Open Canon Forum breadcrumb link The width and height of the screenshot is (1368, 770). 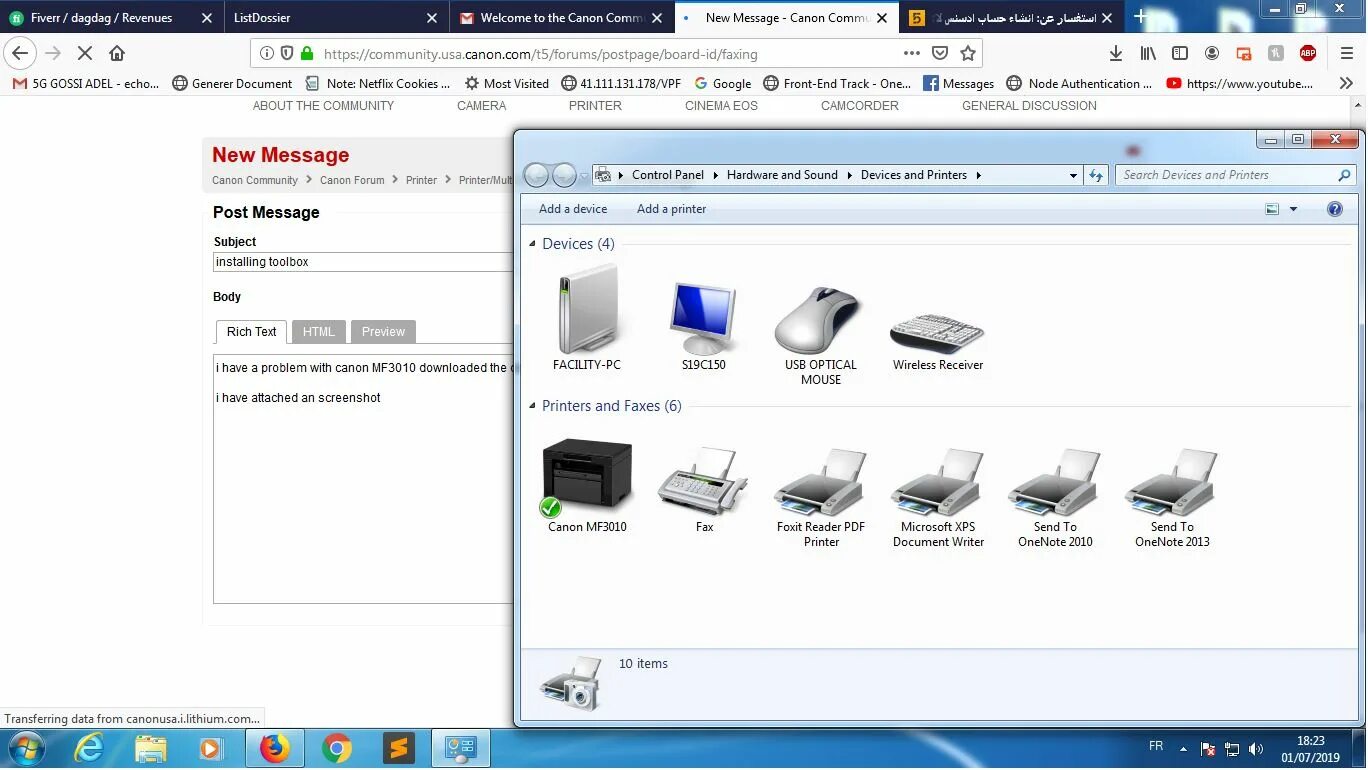click(352, 180)
